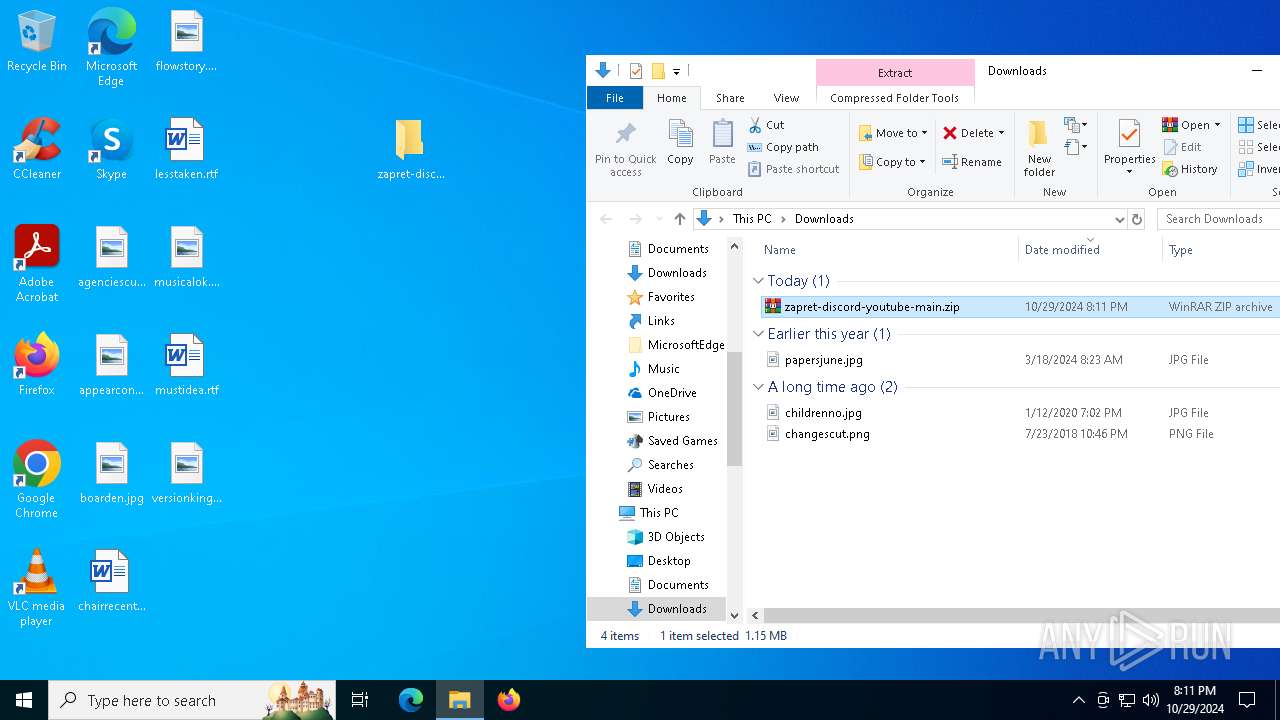Viewport: 1280px width, 720px height.
Task: Select the Skype desktop icon
Action: pyautogui.click(x=111, y=149)
